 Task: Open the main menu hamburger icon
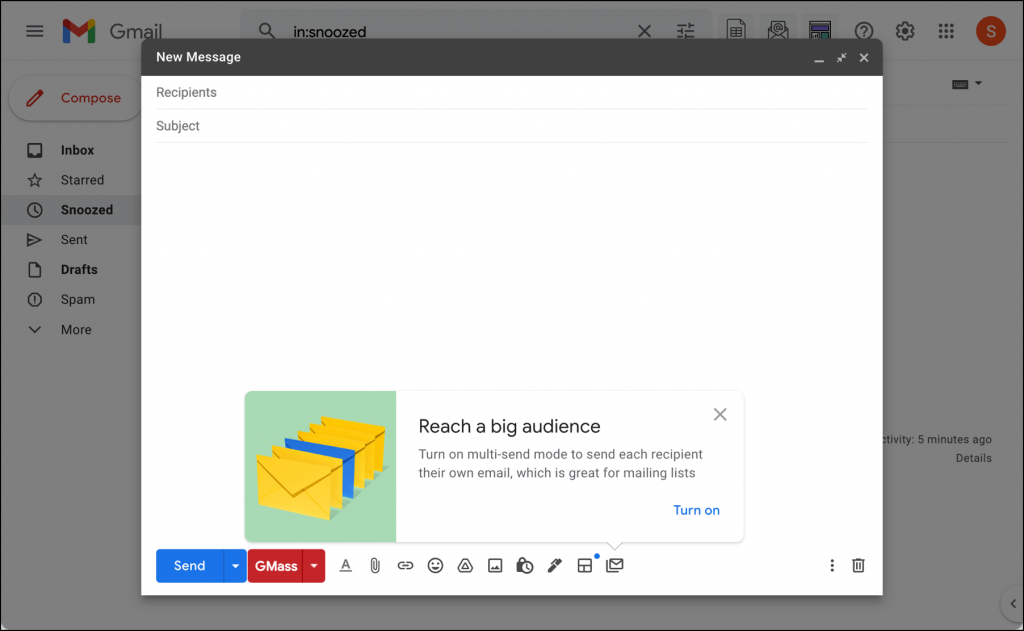tap(35, 31)
